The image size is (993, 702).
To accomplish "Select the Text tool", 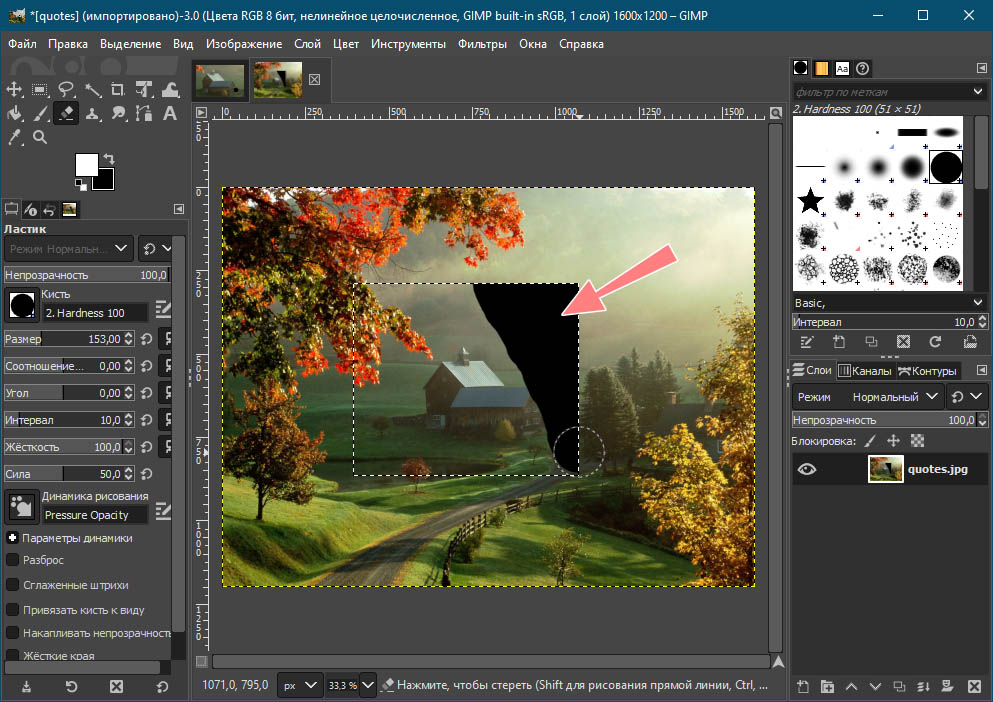I will point(170,113).
